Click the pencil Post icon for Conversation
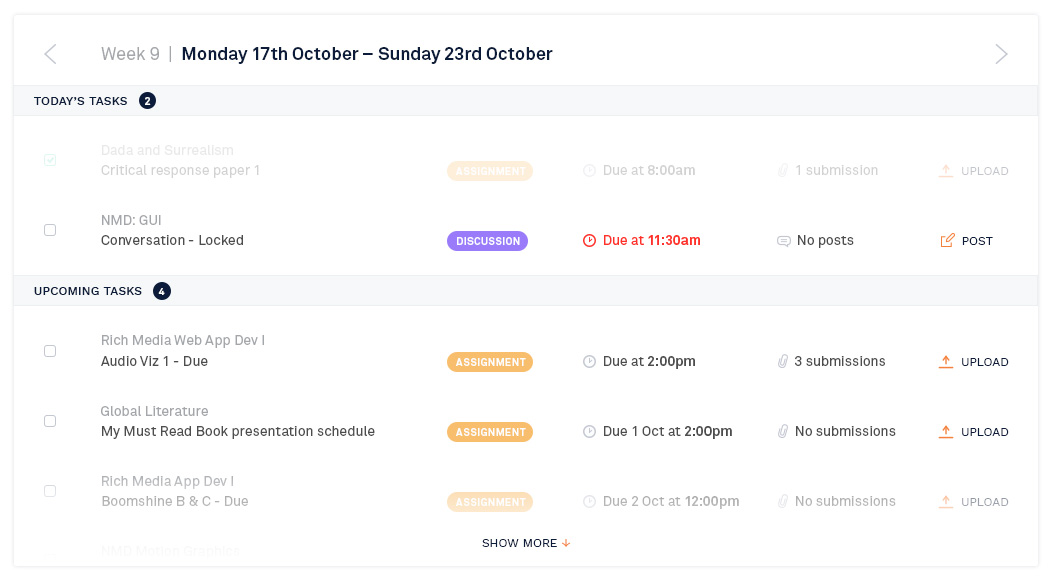This screenshot has height=583, width=1051. tap(947, 241)
